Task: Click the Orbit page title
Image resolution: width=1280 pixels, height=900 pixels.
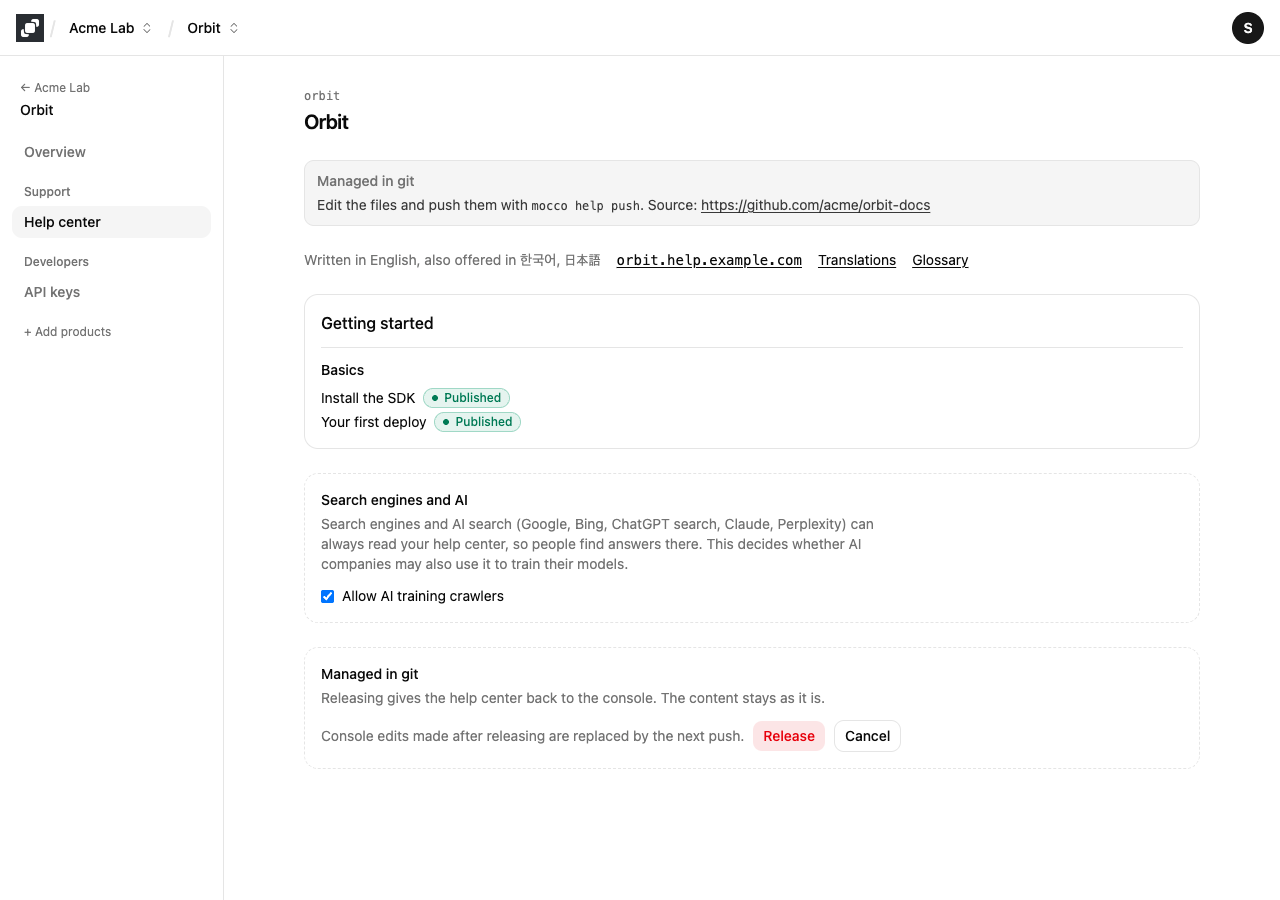Action: [326, 122]
